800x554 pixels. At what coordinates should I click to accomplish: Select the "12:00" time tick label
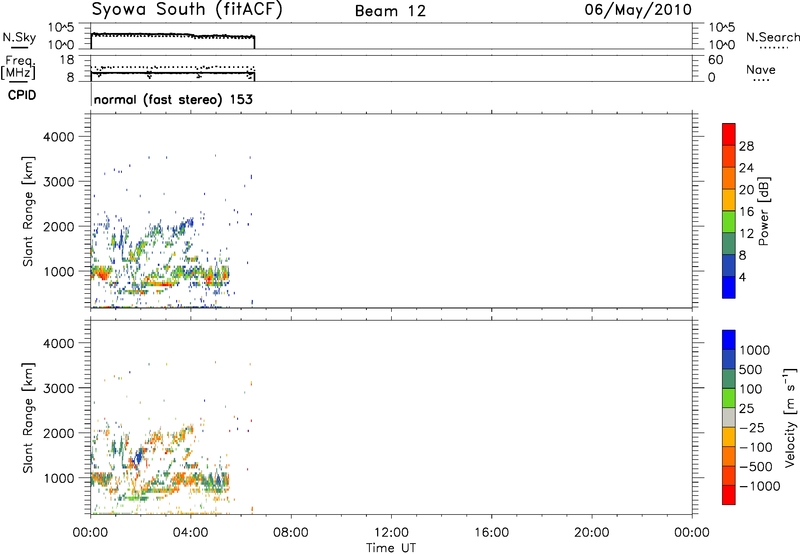(391, 533)
